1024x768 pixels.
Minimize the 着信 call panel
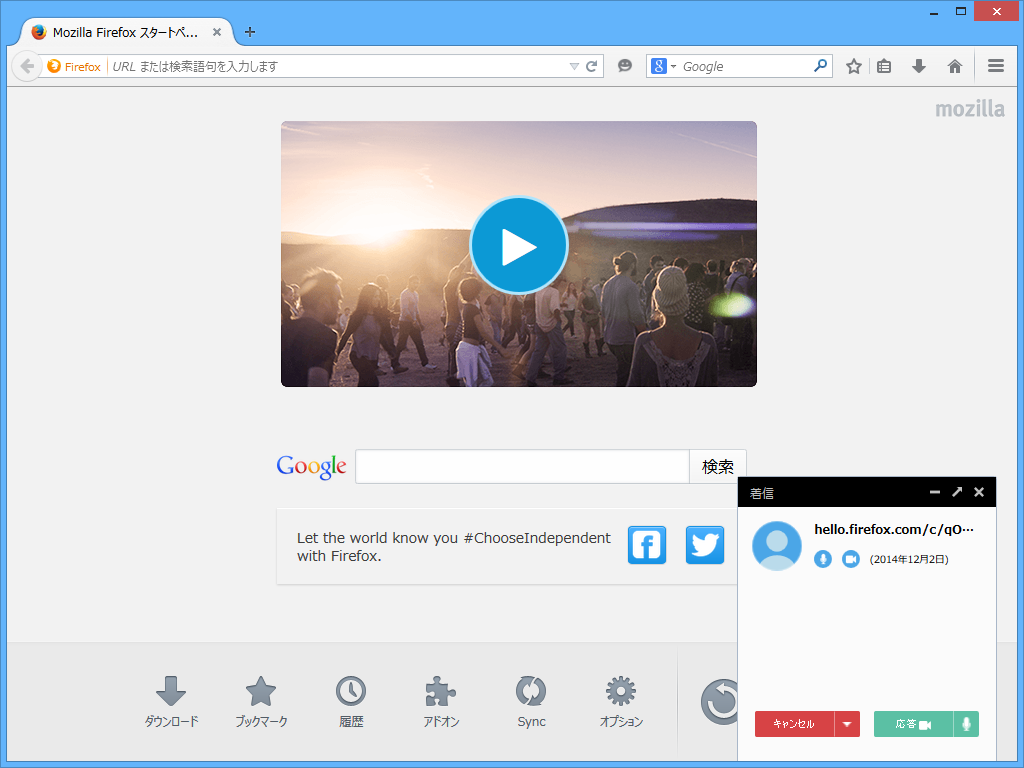tap(935, 492)
